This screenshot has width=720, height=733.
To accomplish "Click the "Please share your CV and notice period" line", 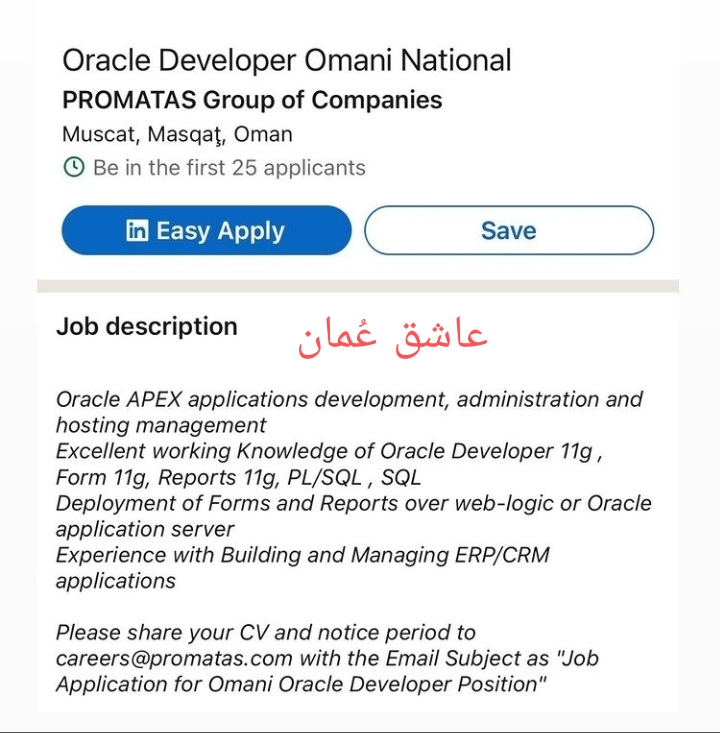I will (x=266, y=632).
